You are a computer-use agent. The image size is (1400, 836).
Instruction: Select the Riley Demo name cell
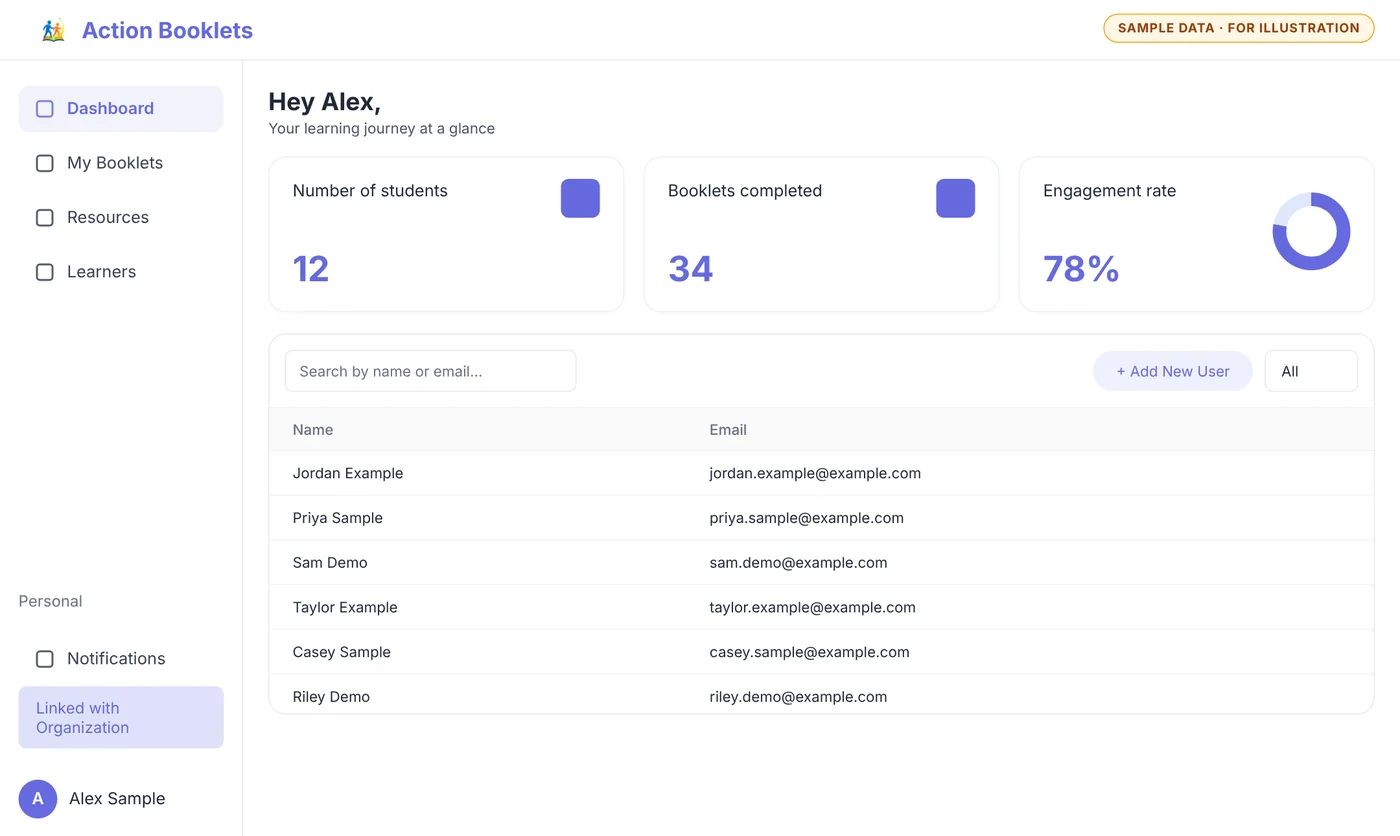pyautogui.click(x=331, y=697)
